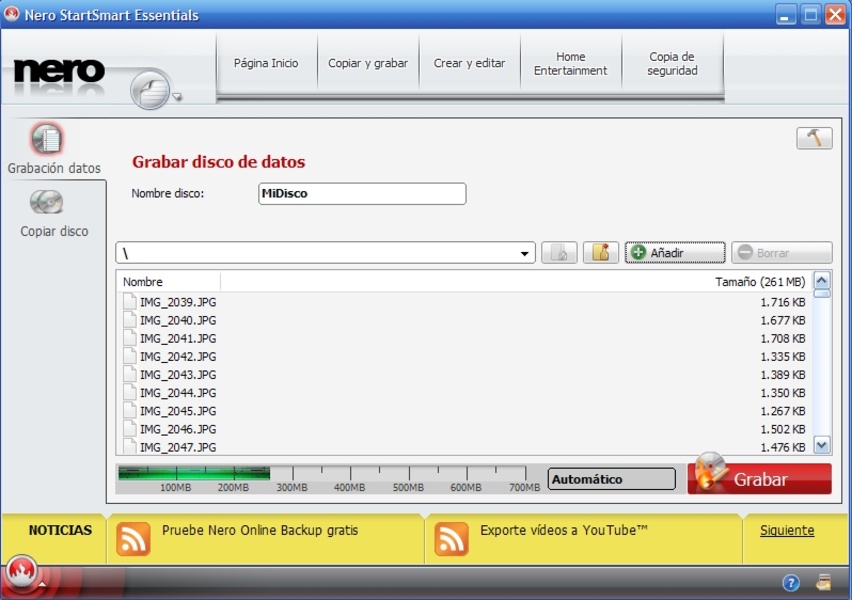Click the Nombre disco input field

coord(362,193)
